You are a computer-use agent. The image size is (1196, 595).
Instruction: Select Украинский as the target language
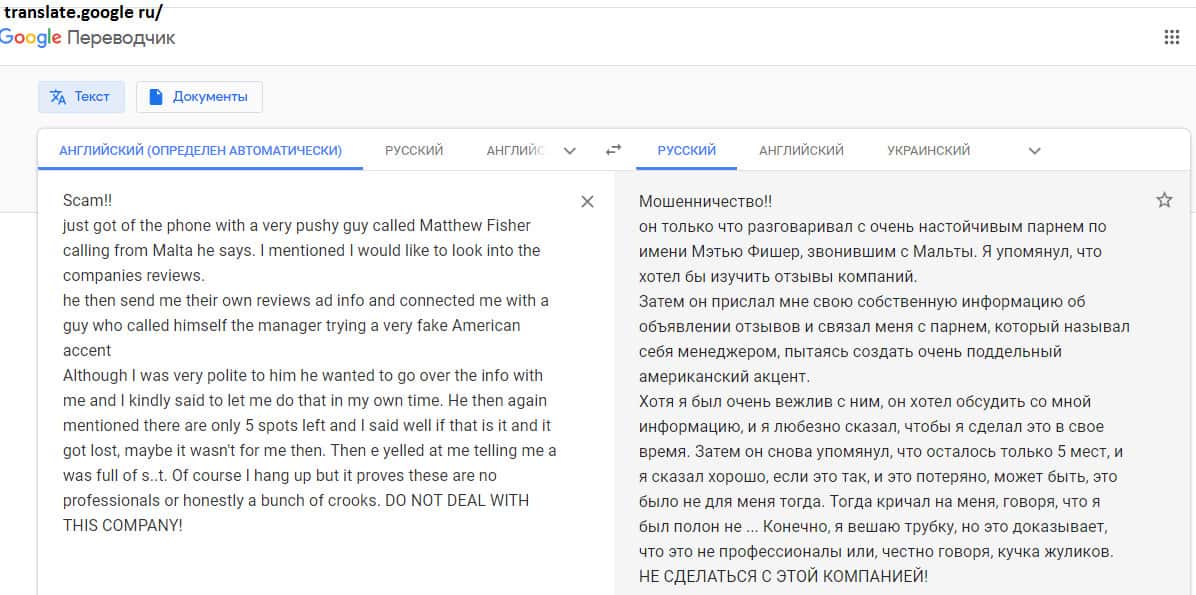click(928, 150)
